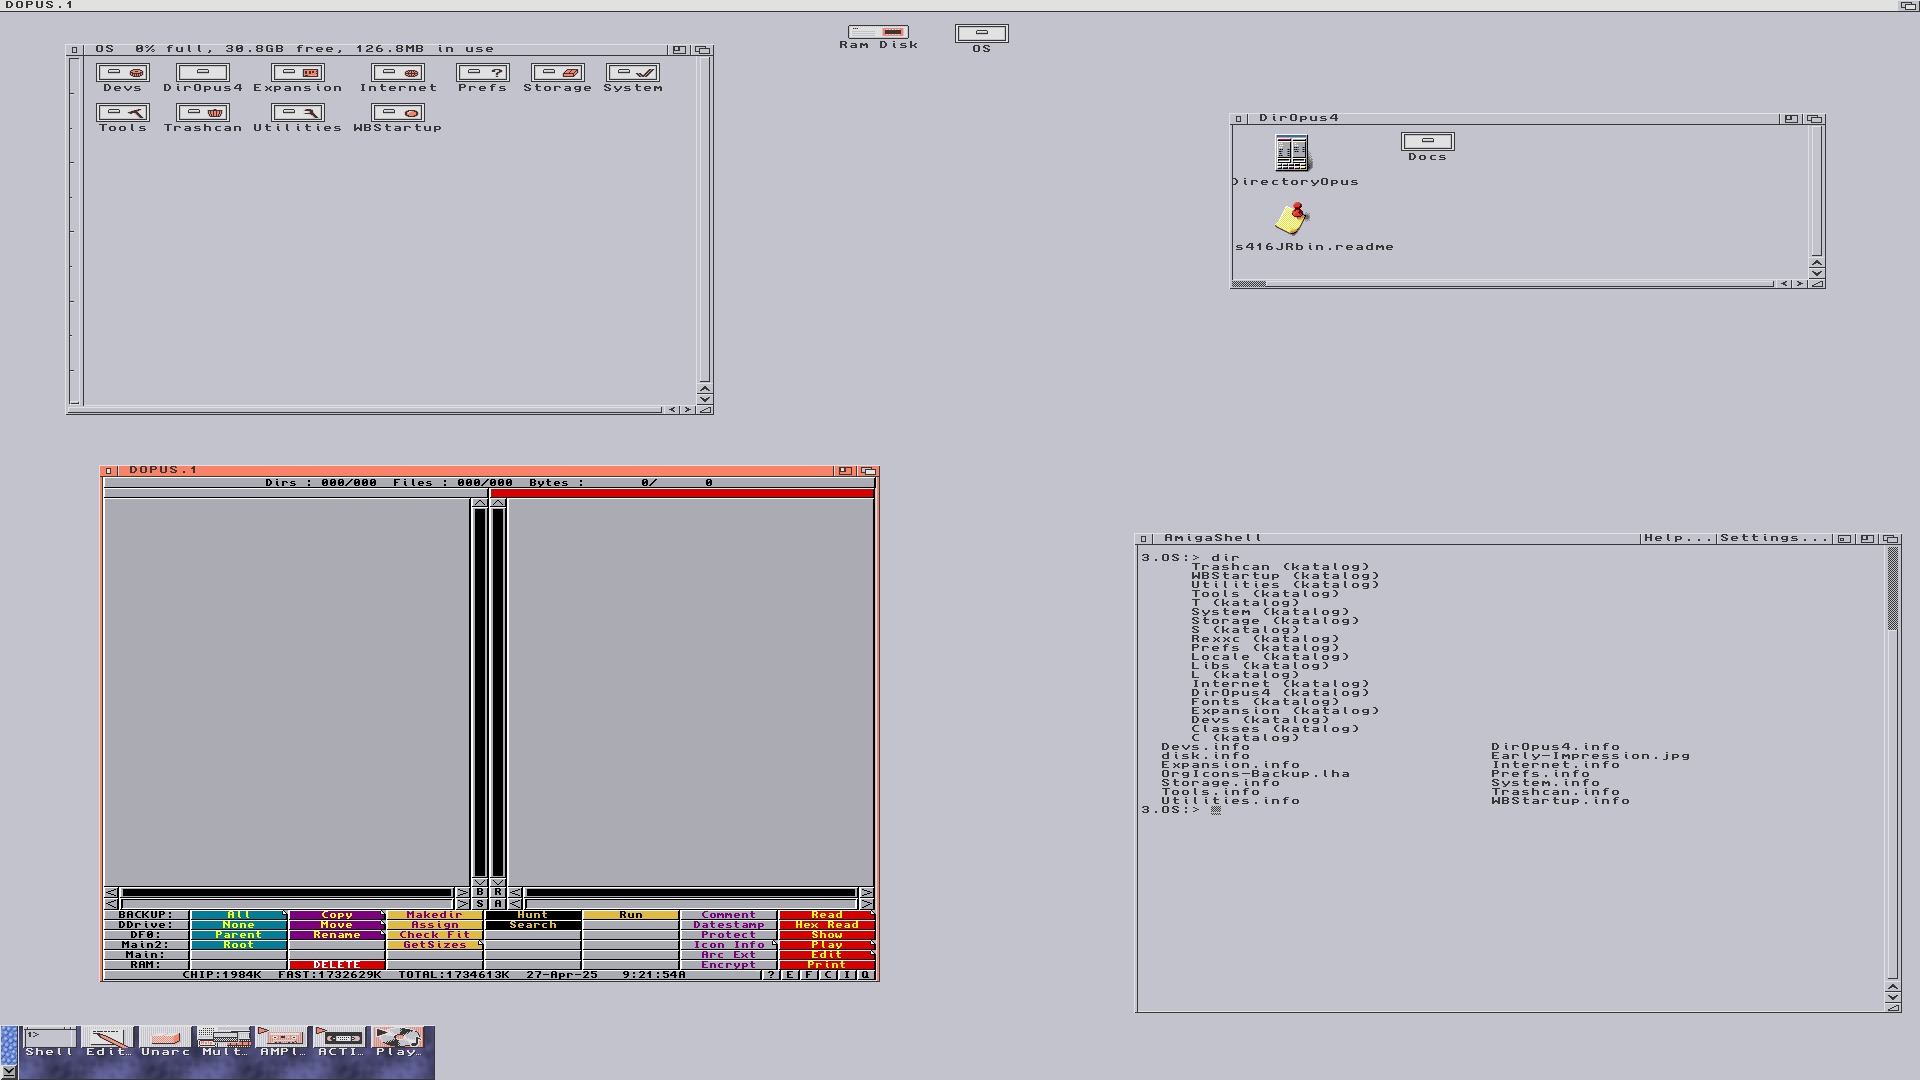This screenshot has height=1080, width=1920.
Task: Toggle the small S button between listers
Action: [x=480, y=904]
